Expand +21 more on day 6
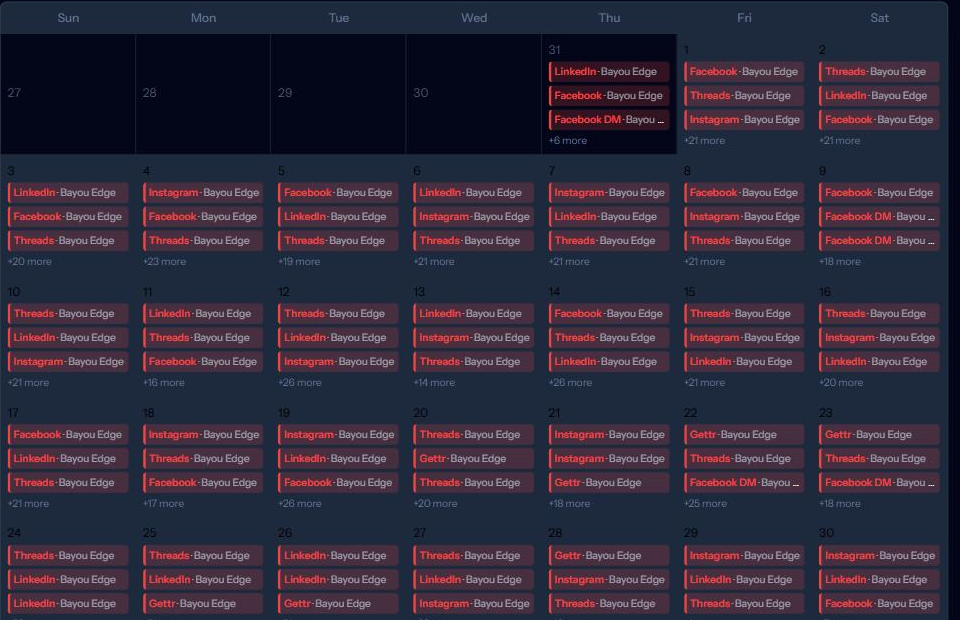Image resolution: width=960 pixels, height=620 pixels. pyautogui.click(x=434, y=261)
